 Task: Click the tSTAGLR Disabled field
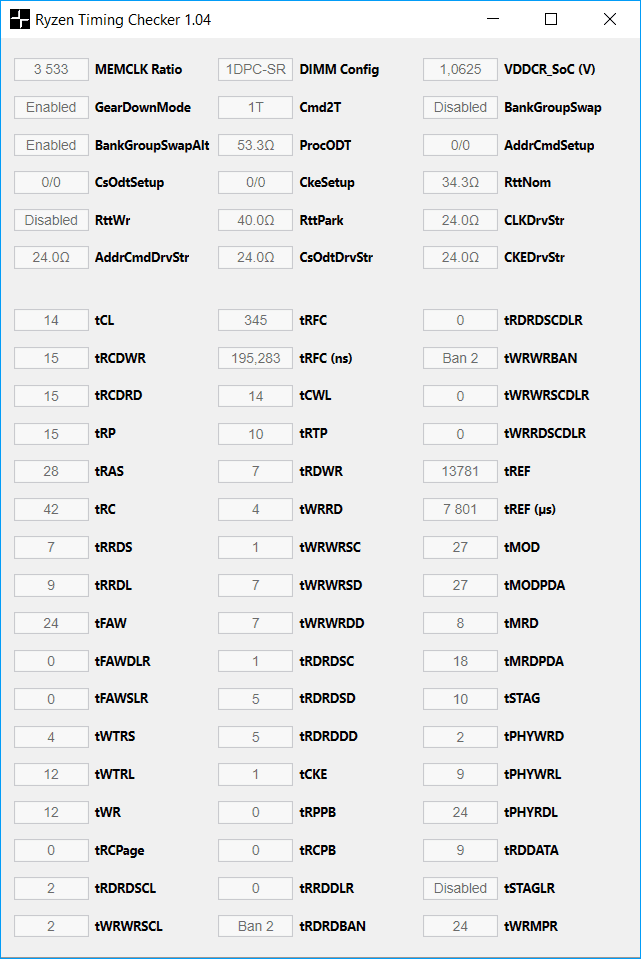(x=460, y=888)
